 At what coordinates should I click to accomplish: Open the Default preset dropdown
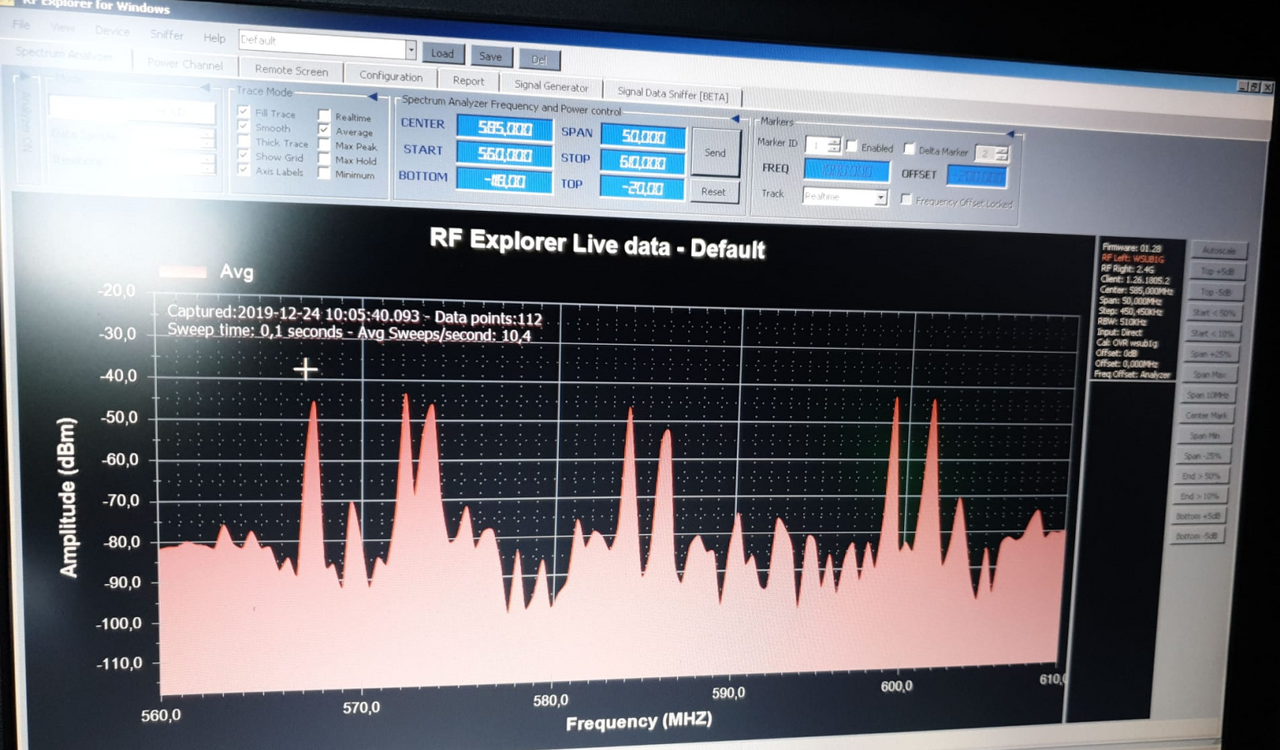(410, 49)
